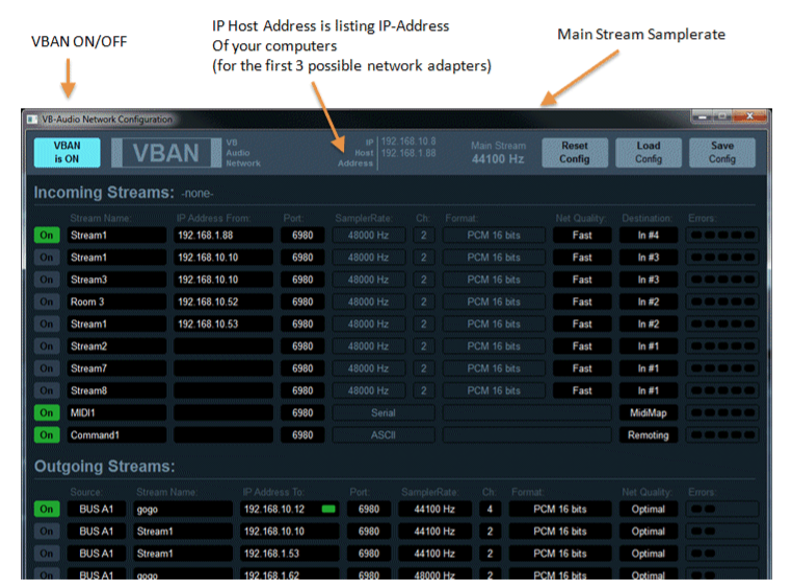Open Destination In #4 selector
This screenshot has width=797, height=588.
(648, 235)
